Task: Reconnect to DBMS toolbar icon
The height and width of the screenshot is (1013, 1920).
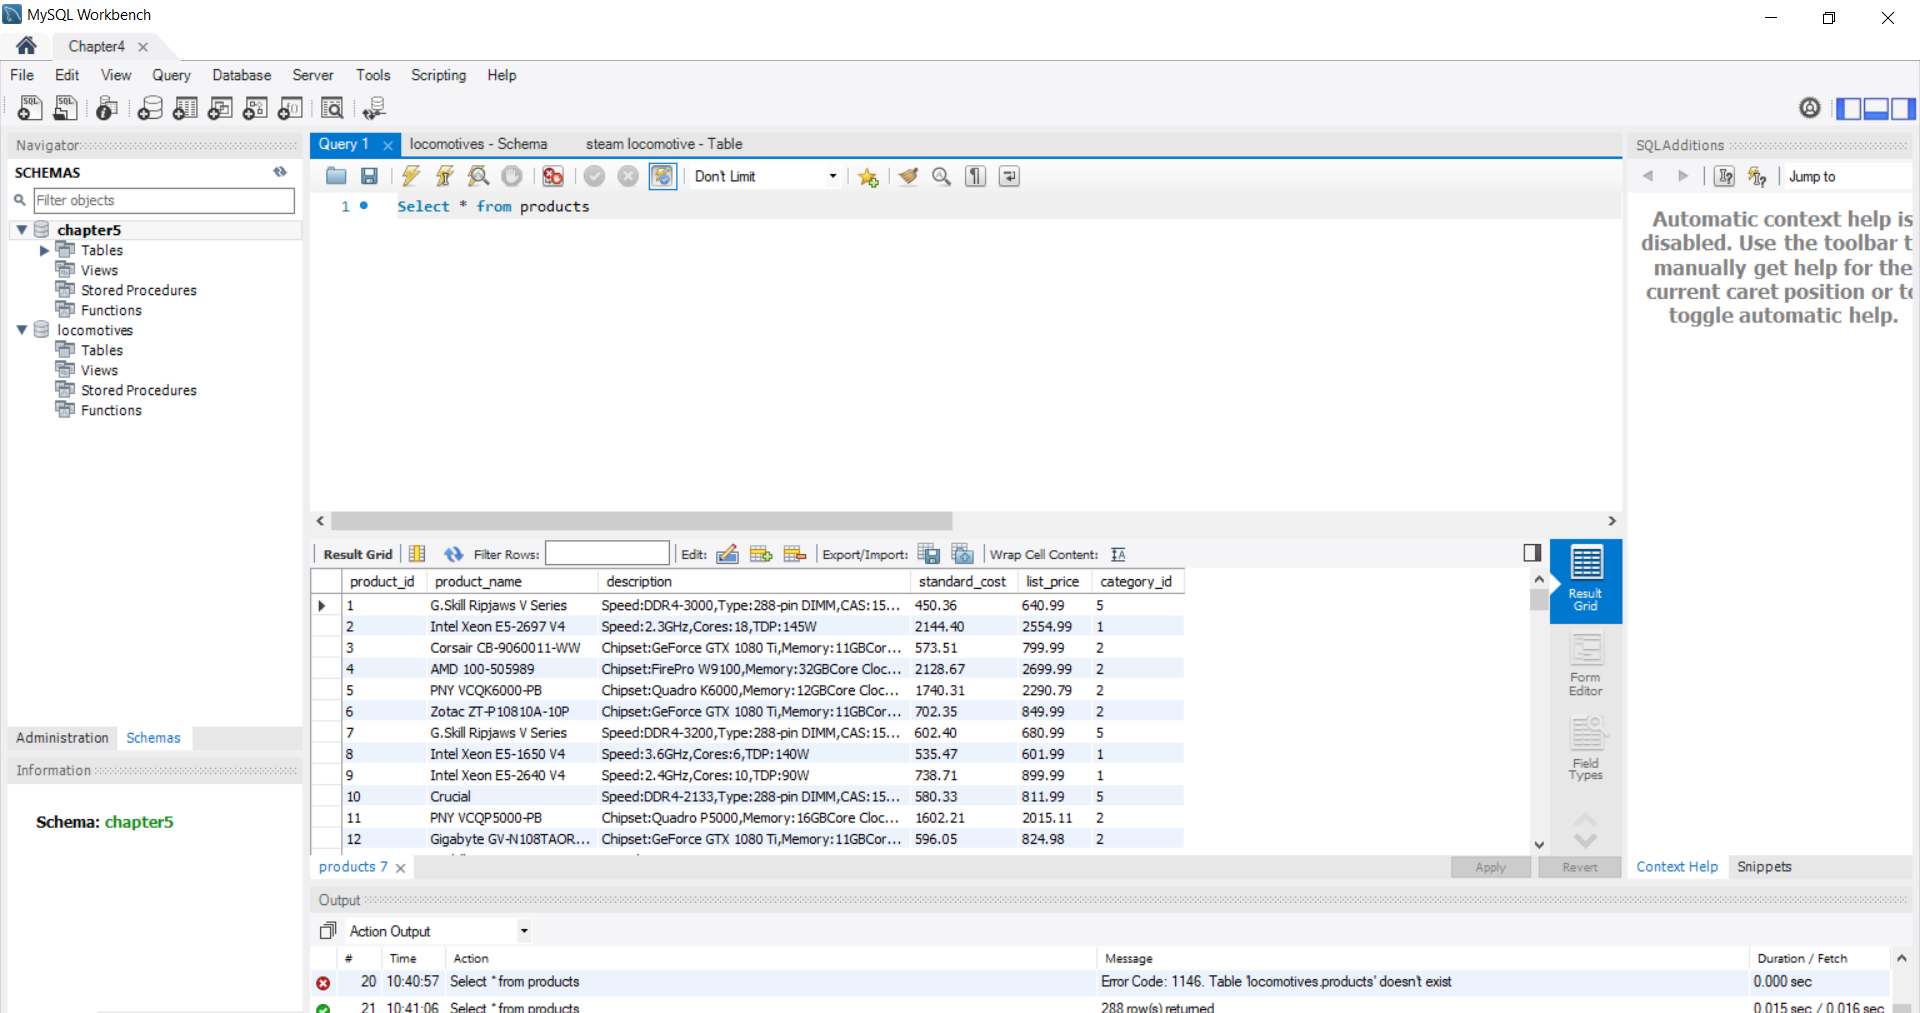Action: click(374, 108)
